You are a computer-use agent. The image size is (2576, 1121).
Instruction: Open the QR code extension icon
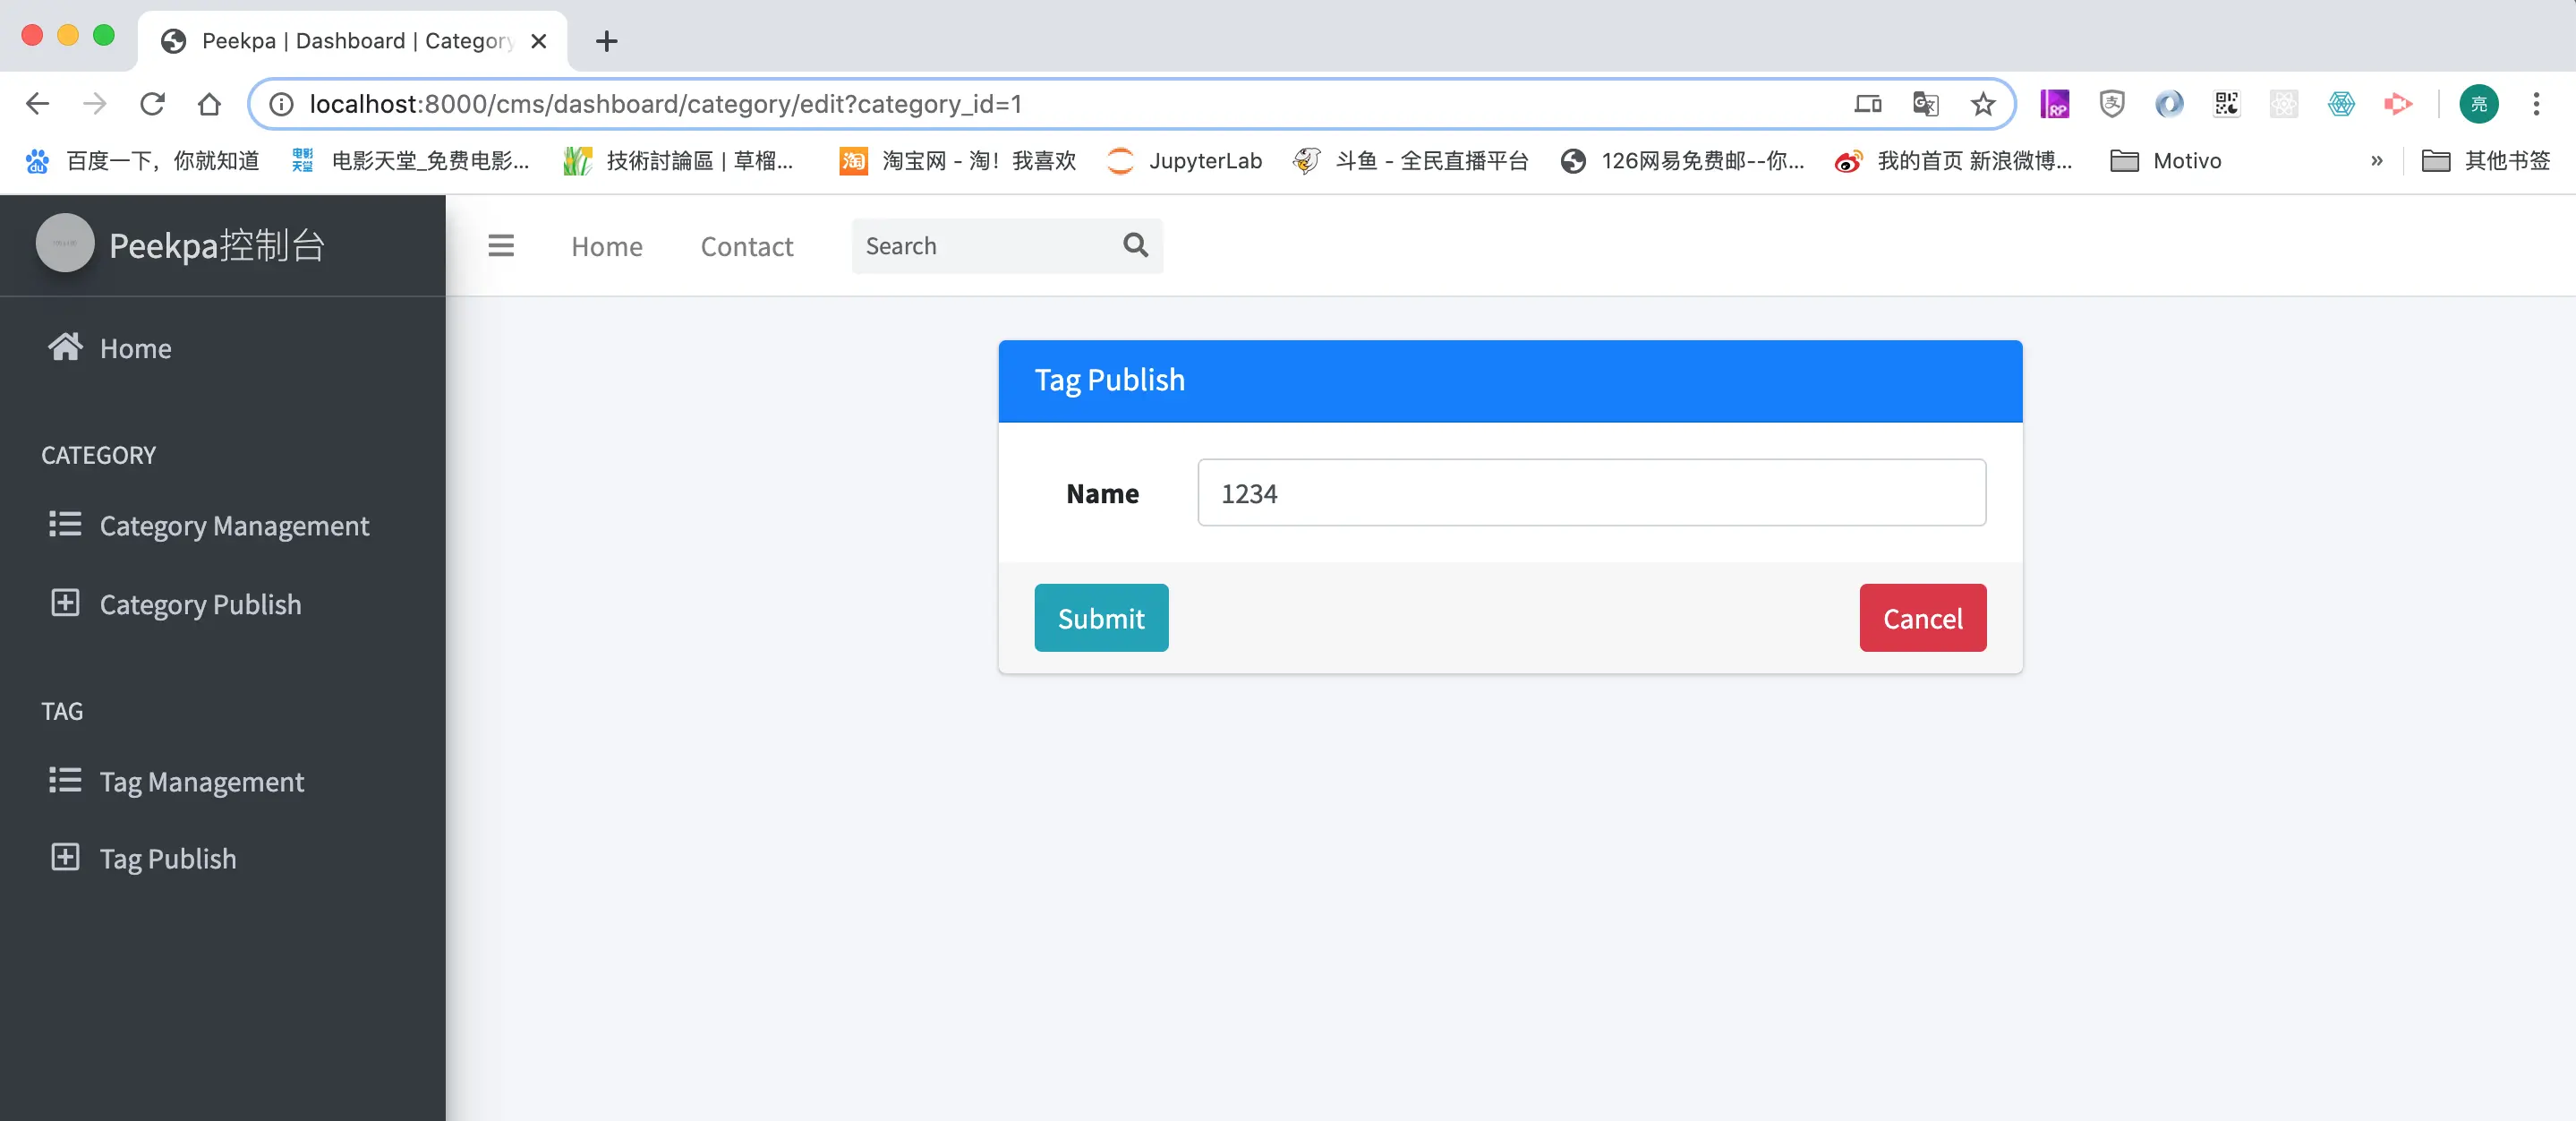[x=2226, y=104]
